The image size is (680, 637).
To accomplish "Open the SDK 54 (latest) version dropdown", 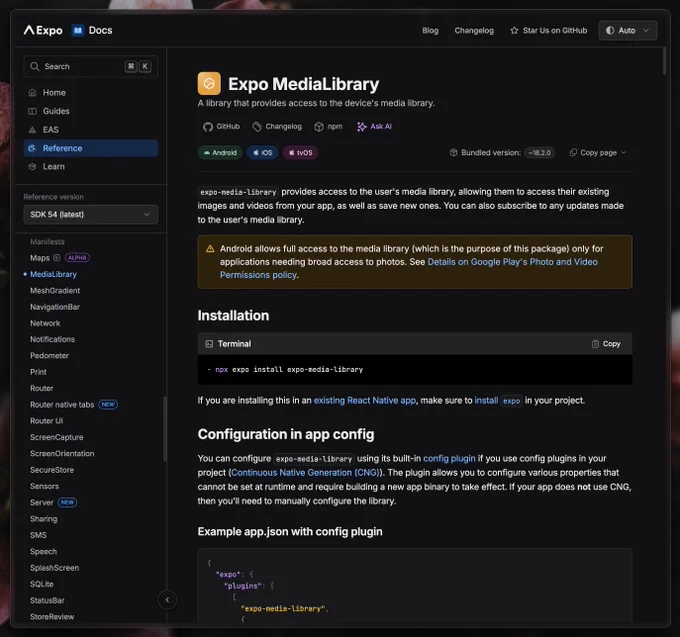I will tap(91, 215).
